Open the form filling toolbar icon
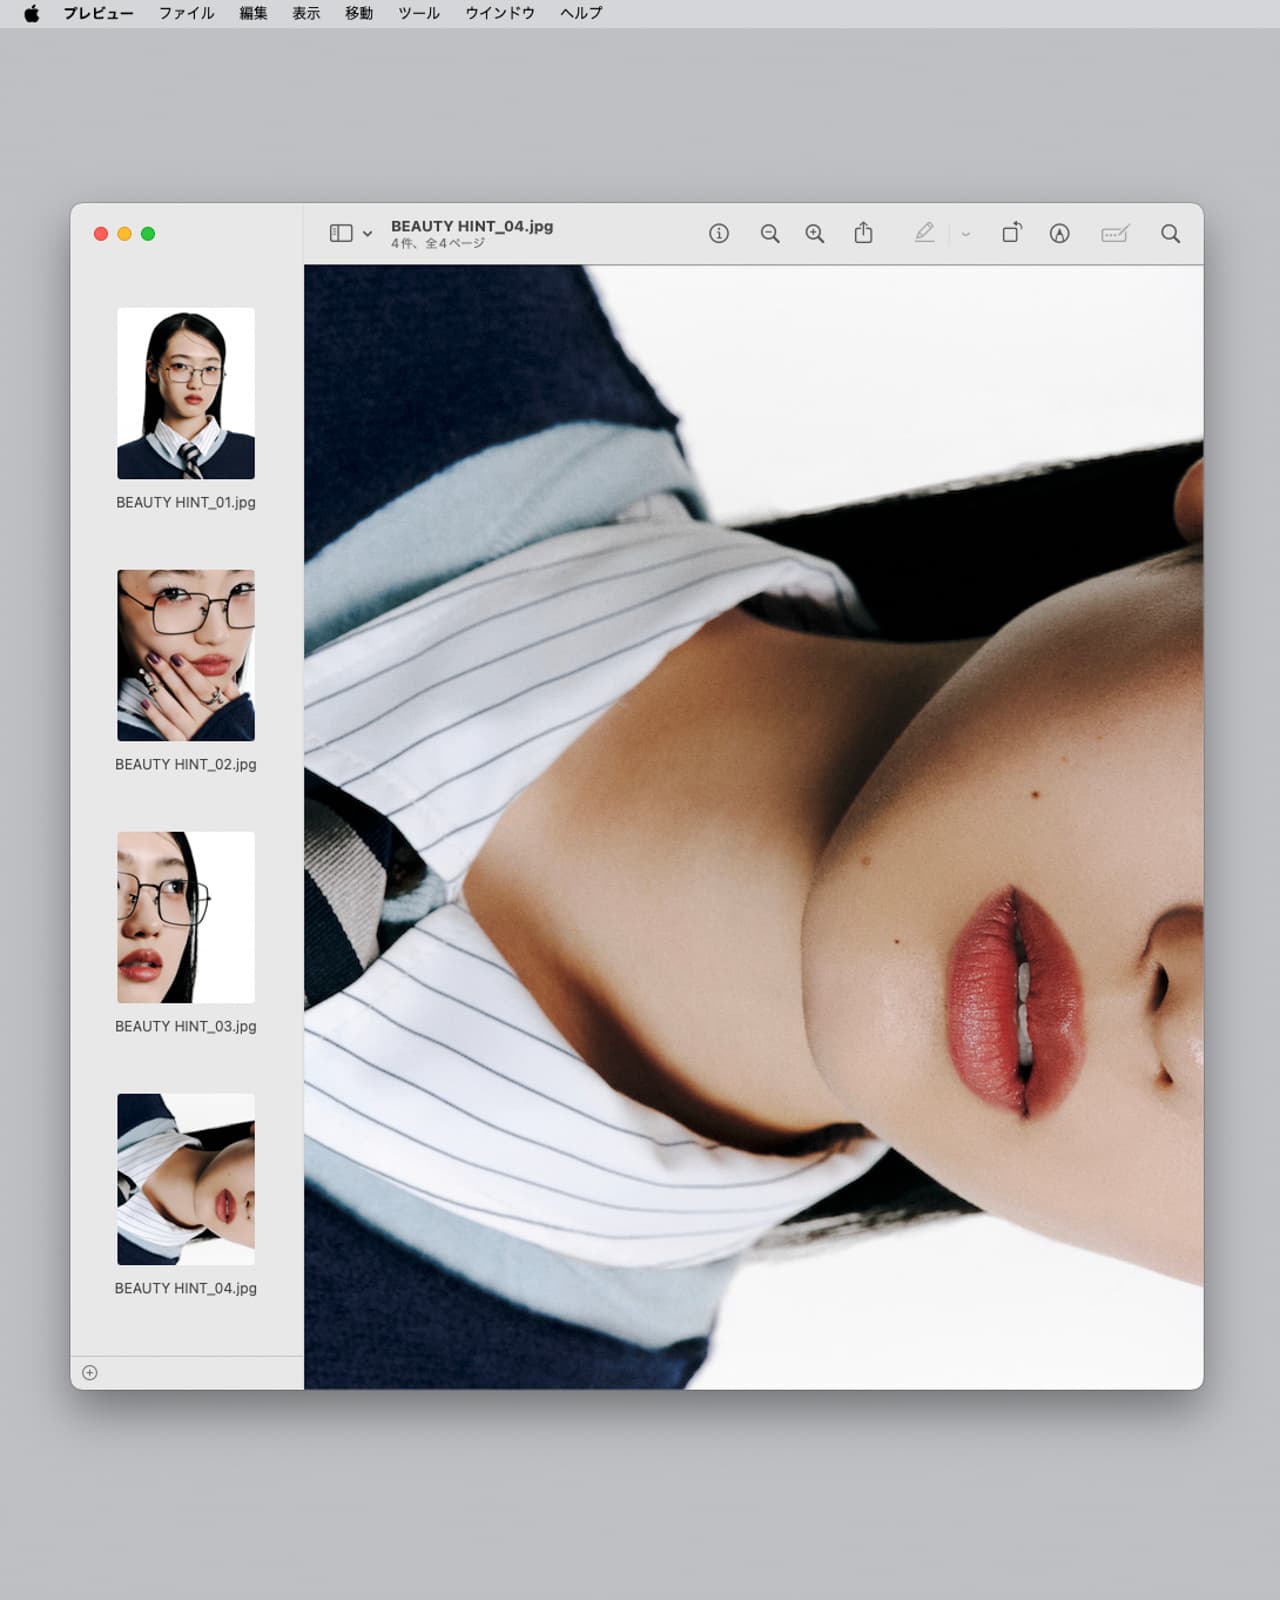This screenshot has height=1600, width=1280. (1115, 234)
